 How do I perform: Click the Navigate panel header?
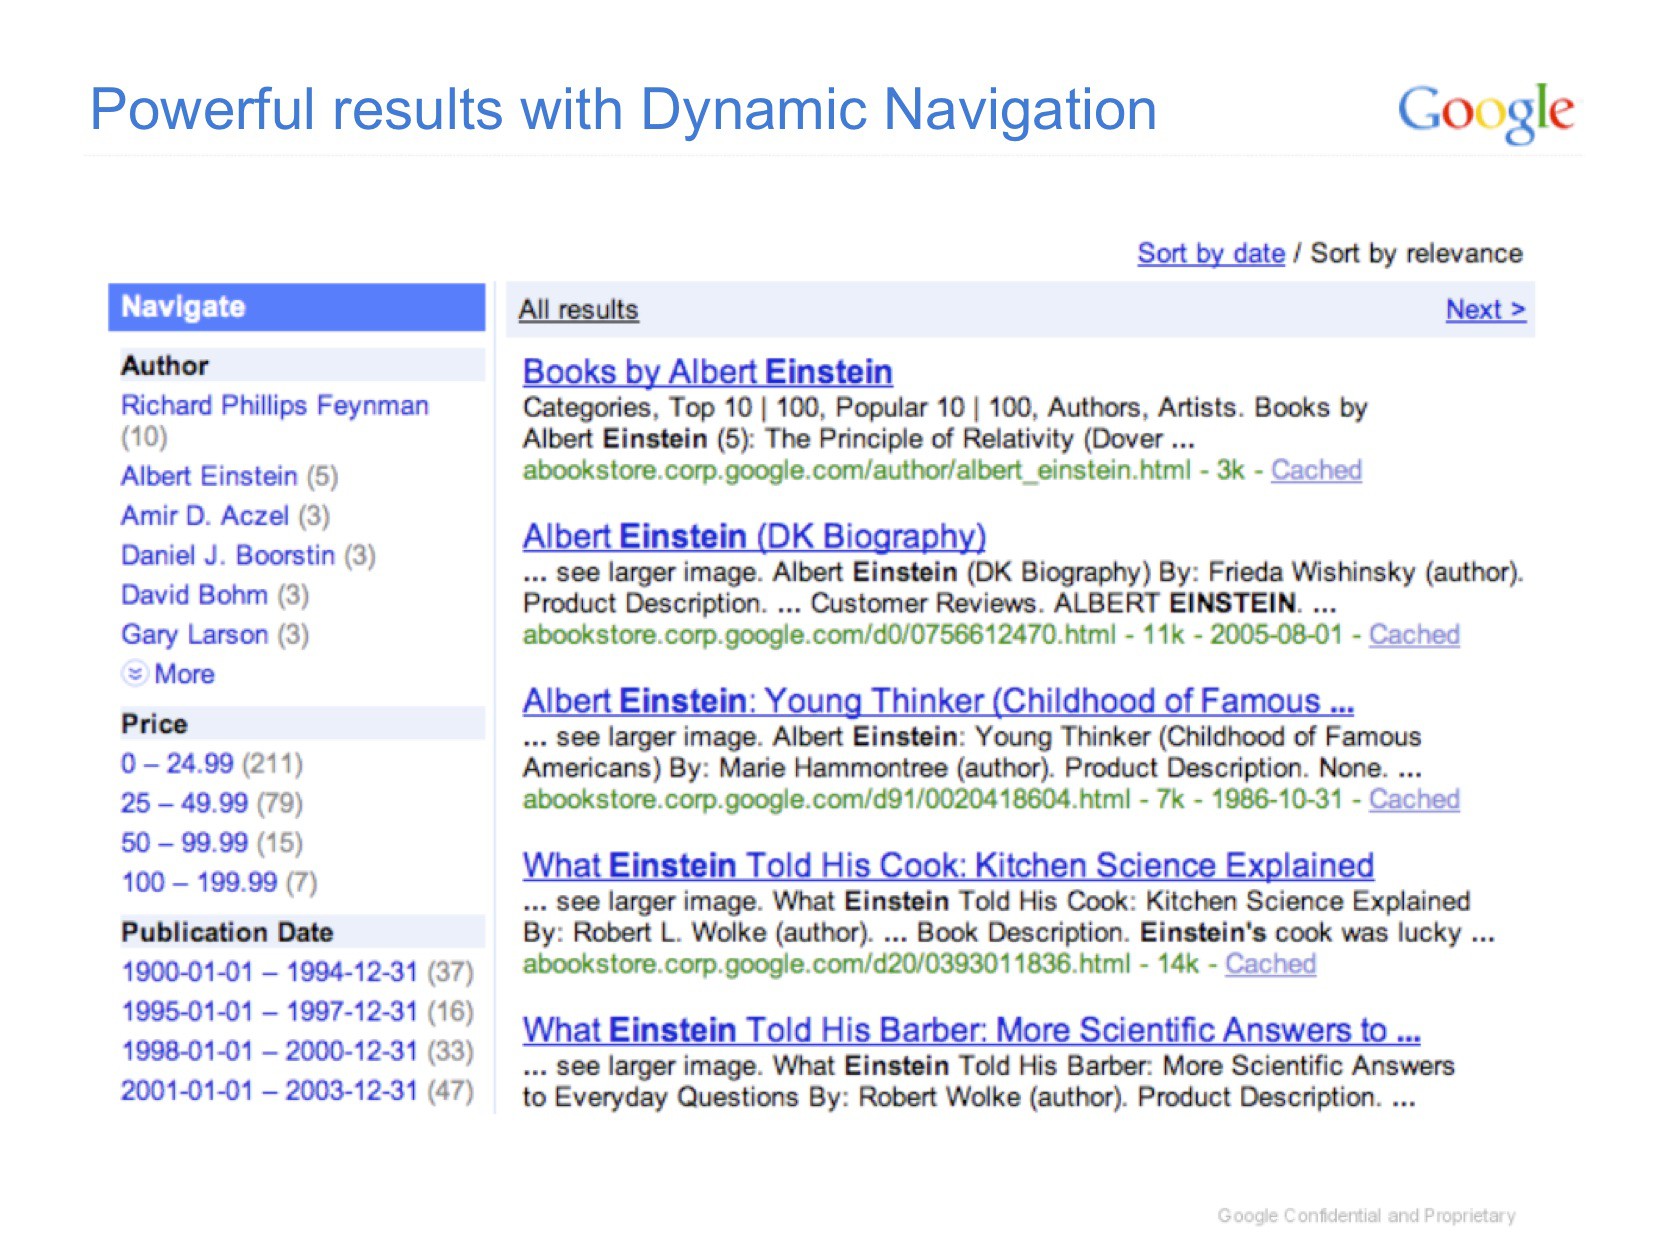[x=296, y=307]
